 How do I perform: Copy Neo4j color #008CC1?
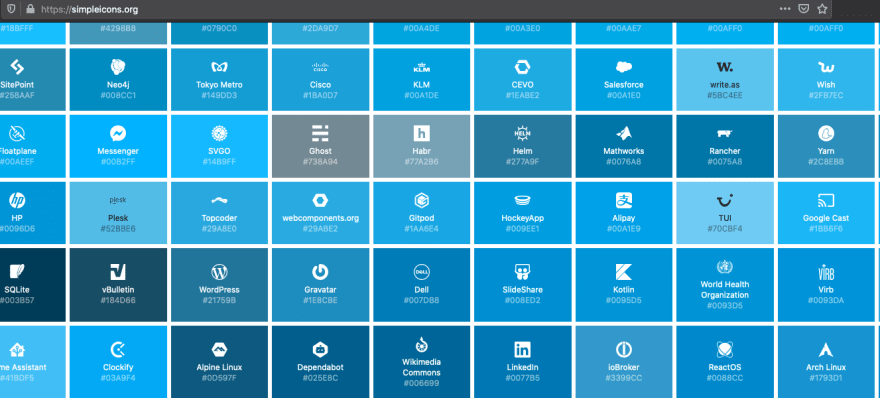coord(118,95)
